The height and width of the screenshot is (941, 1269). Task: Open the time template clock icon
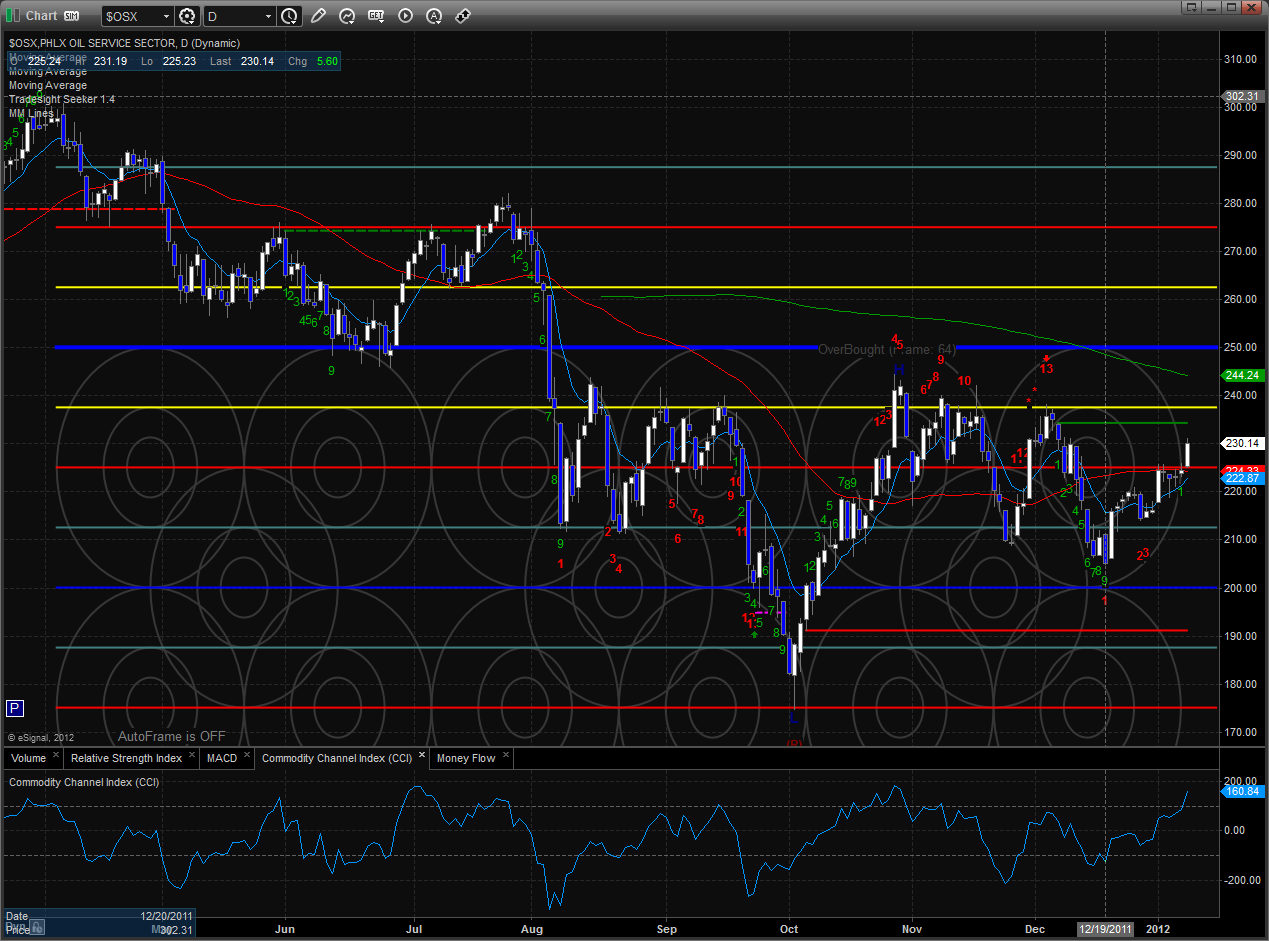(x=289, y=16)
